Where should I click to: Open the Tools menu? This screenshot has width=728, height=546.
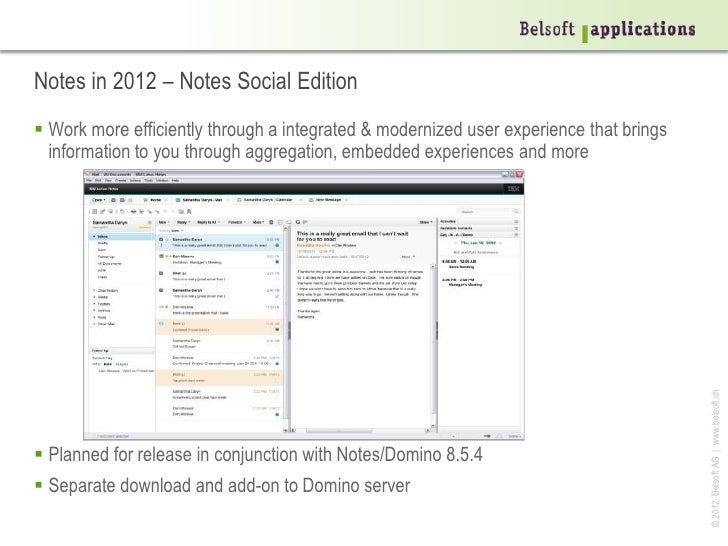pos(149,180)
